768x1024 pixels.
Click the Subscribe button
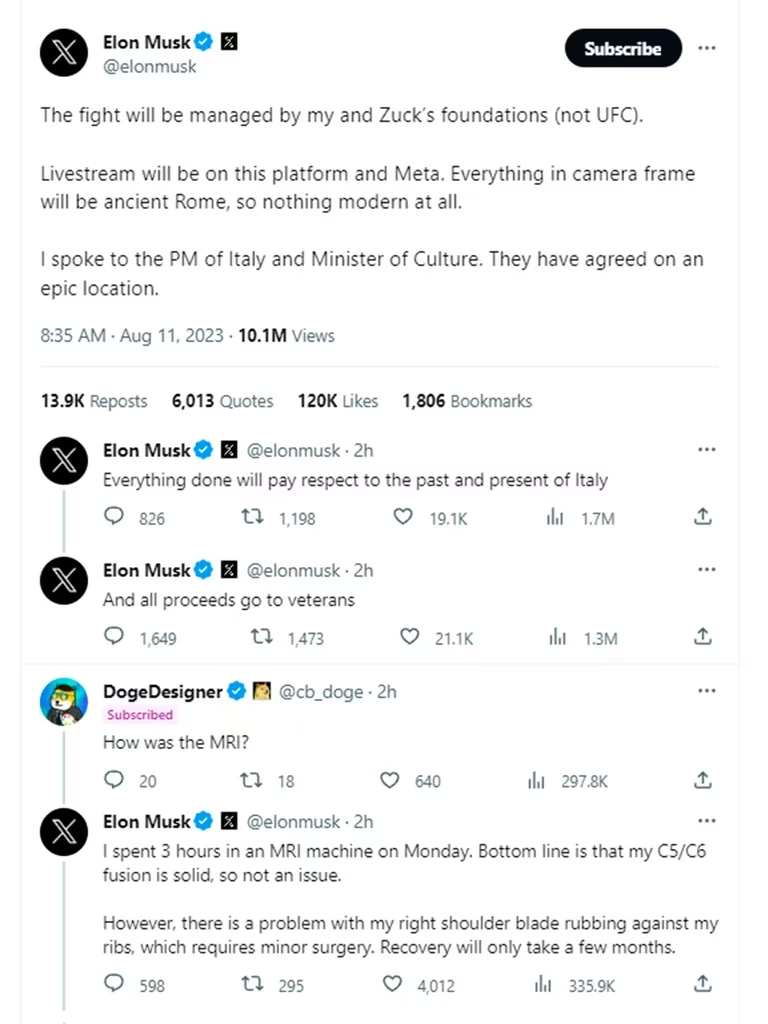[x=622, y=48]
